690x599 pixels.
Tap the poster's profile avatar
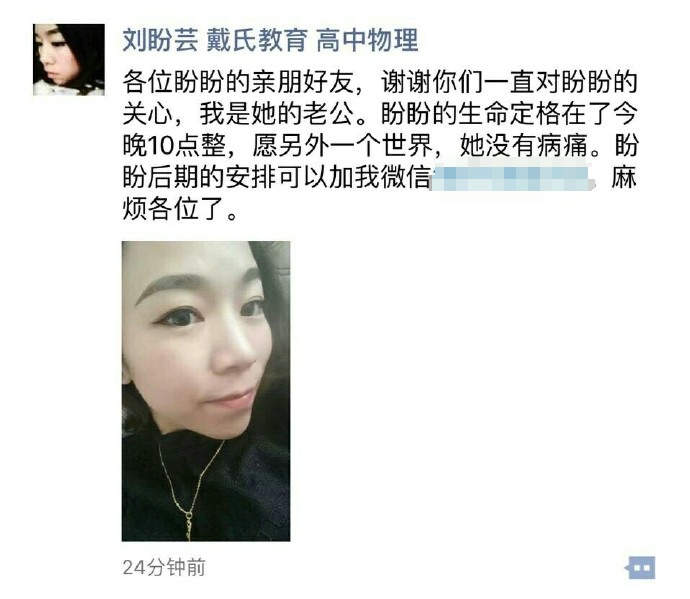coord(69,59)
